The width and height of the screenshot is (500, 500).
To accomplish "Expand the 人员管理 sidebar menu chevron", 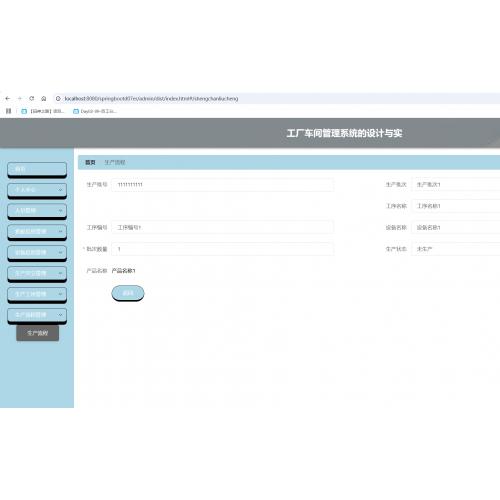I will 60,211.
